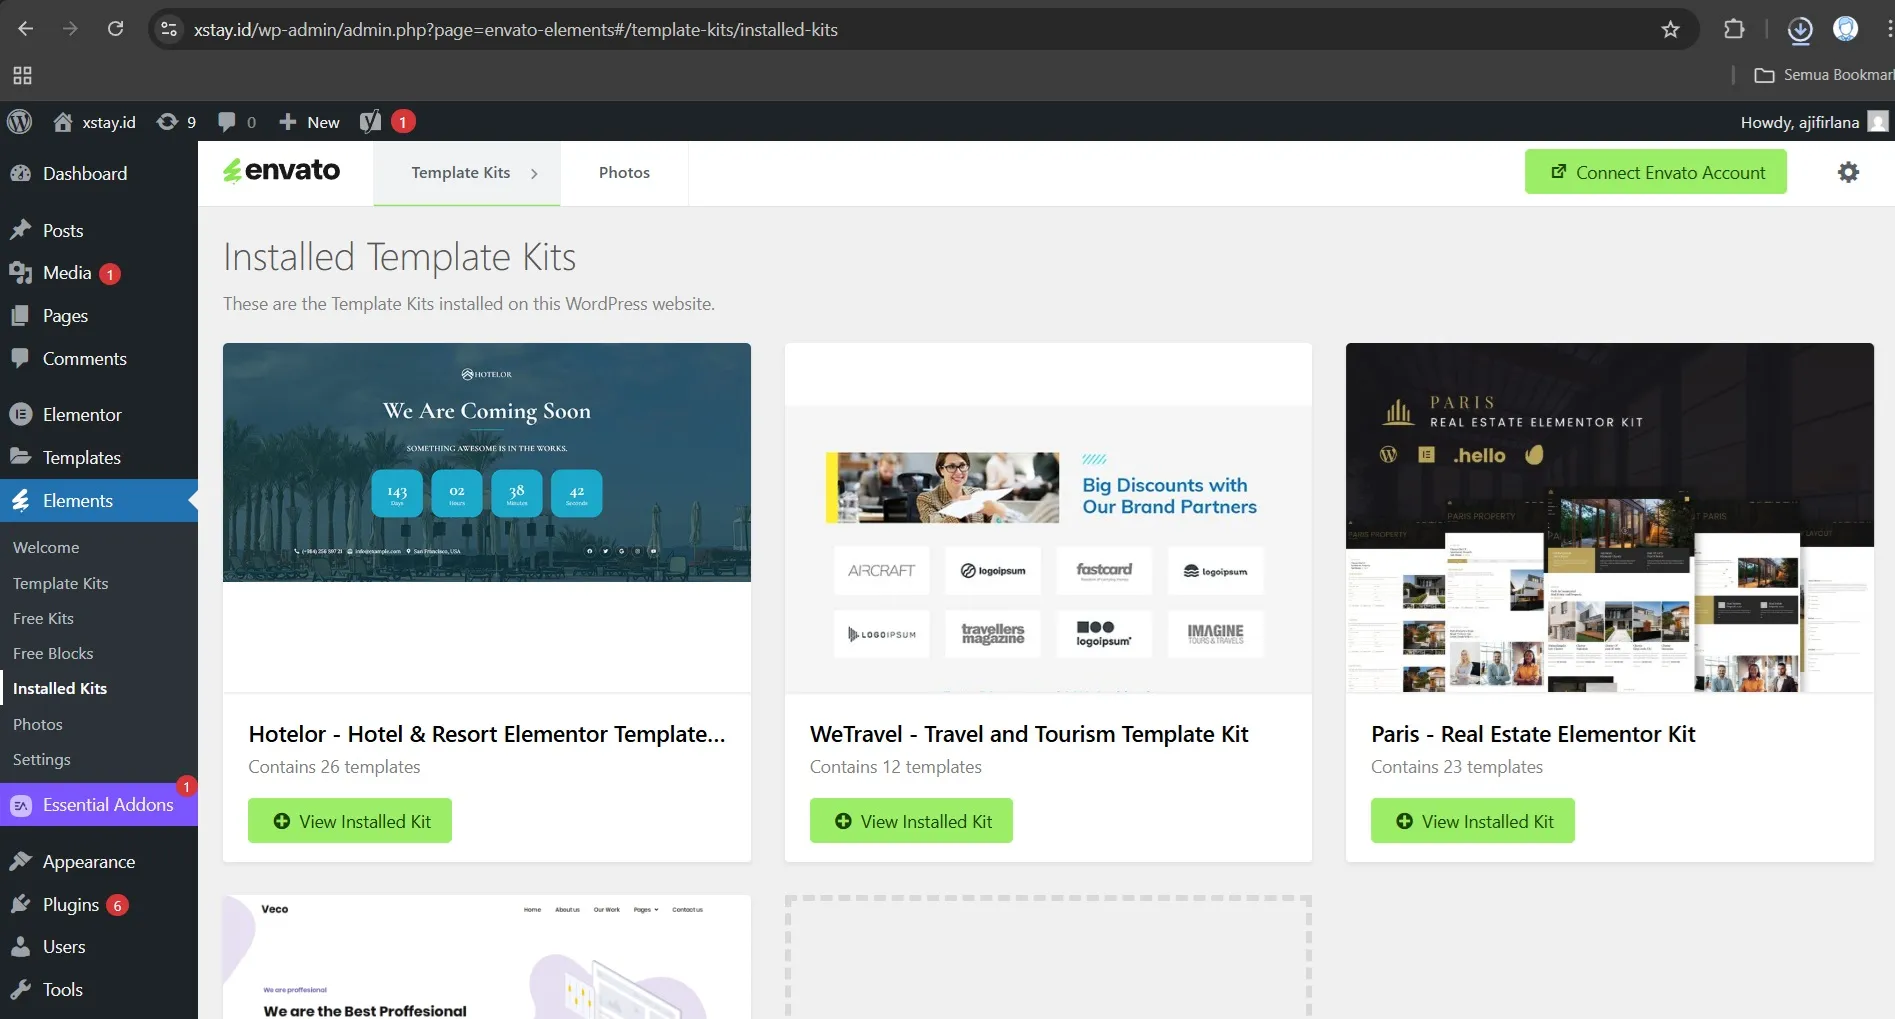Switch to the Photos tab
This screenshot has width=1895, height=1019.
(x=624, y=172)
